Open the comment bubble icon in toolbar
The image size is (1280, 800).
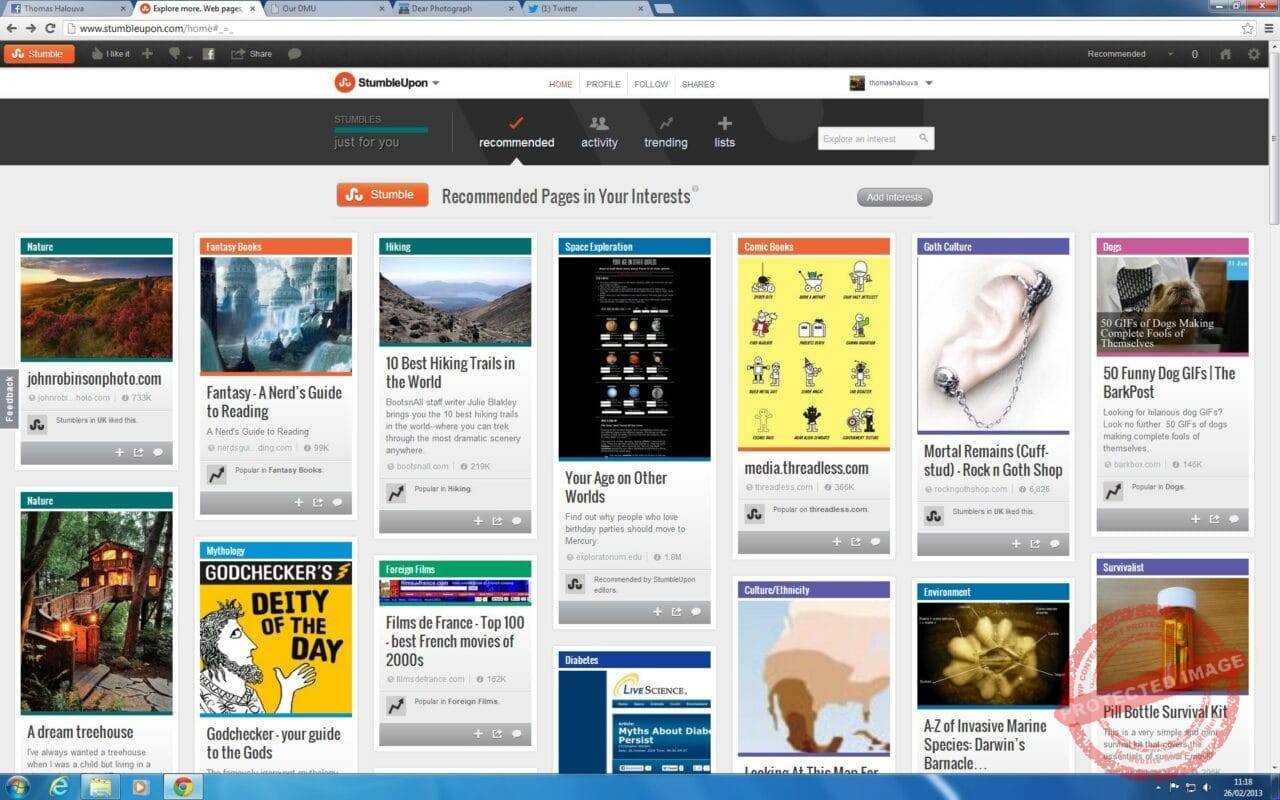pos(294,54)
